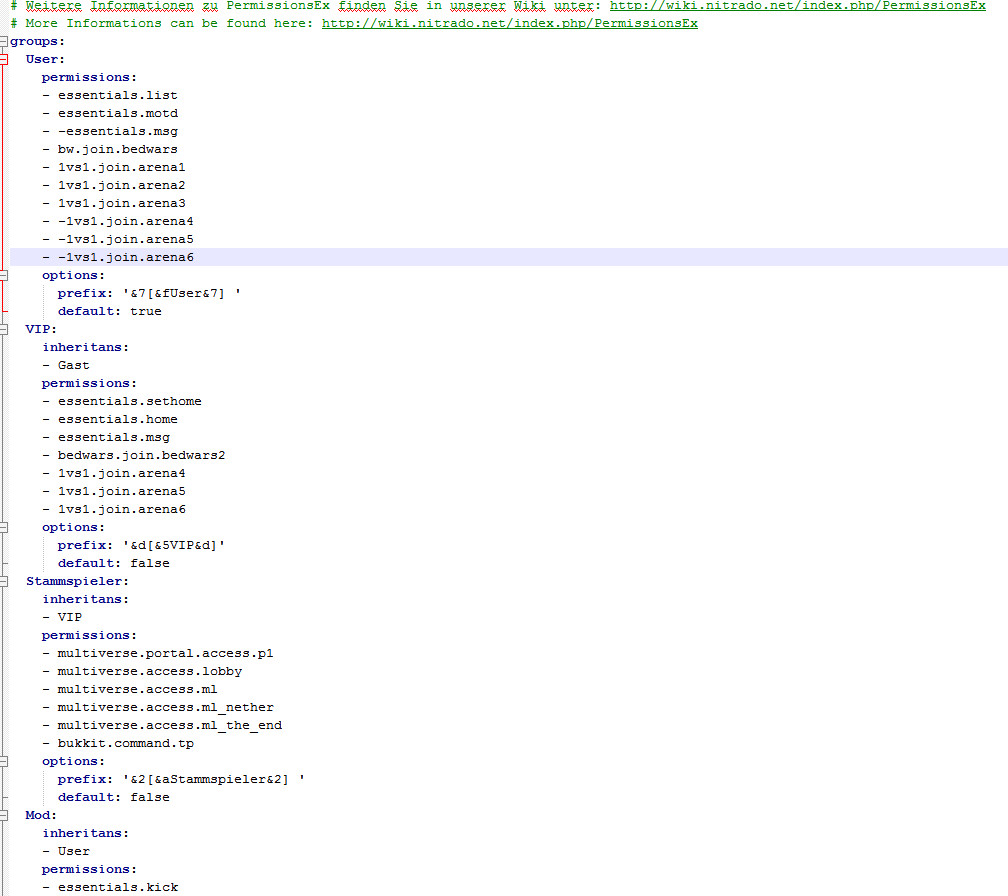
Task: Click the '1vs1.join.arena3' permission
Action: click(122, 203)
